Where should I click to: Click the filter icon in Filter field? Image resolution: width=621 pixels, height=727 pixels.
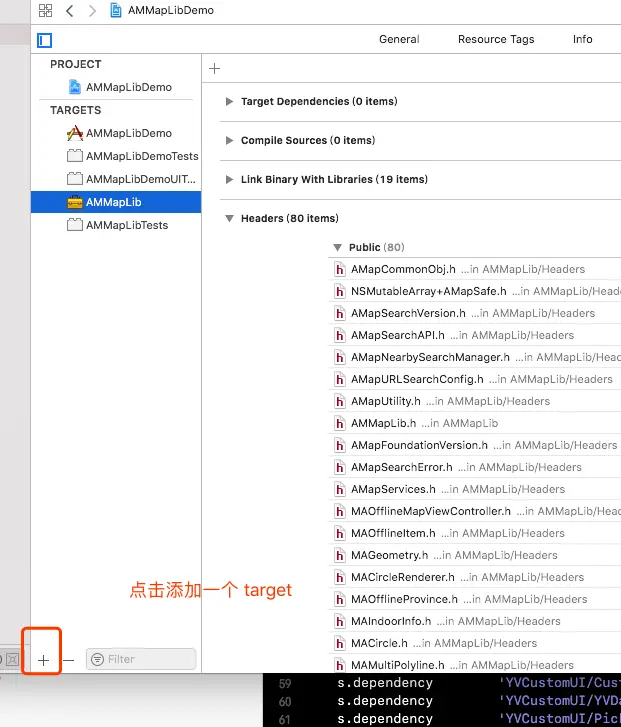tap(97, 659)
